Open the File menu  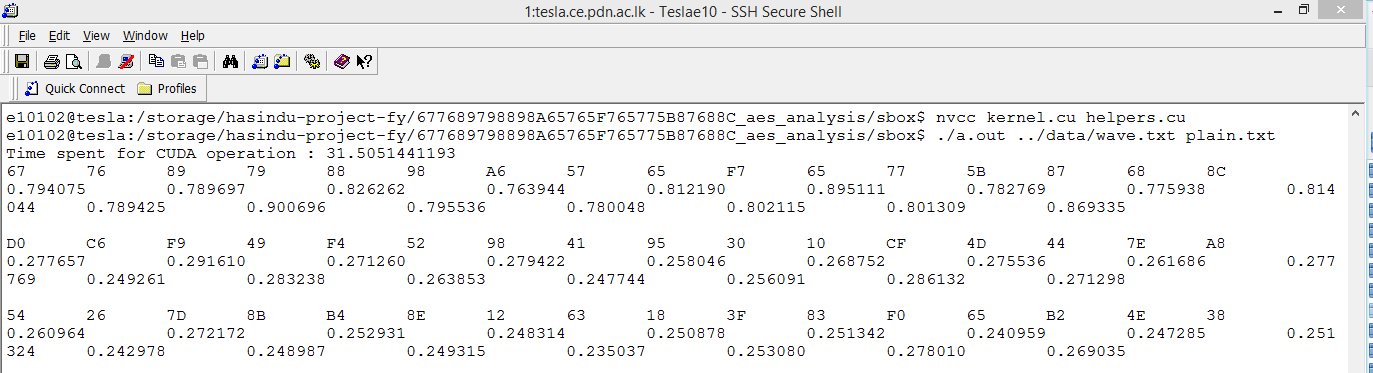coord(28,36)
